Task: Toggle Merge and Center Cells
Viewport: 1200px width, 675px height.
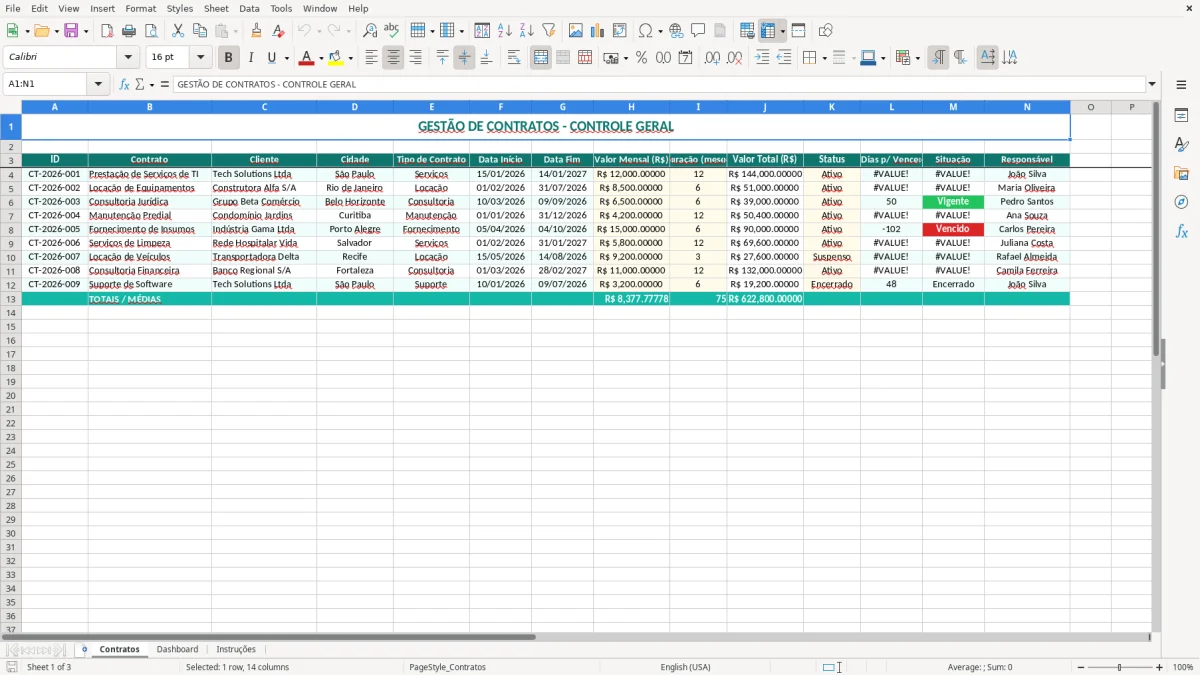Action: tap(541, 58)
